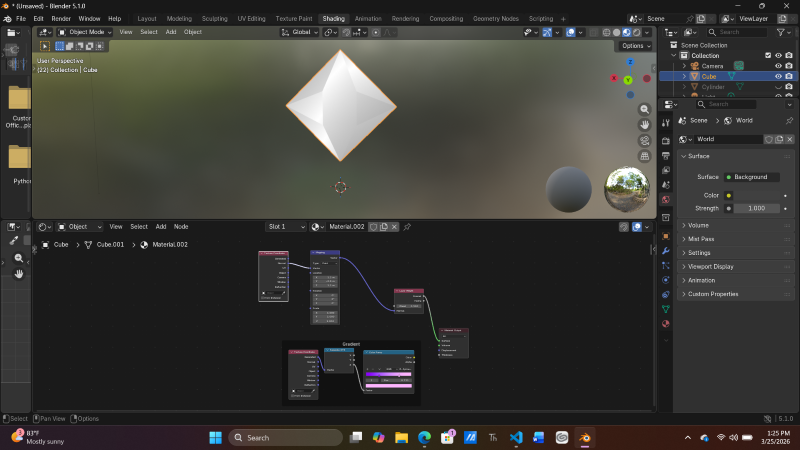
Task: Open the World properties tab icon
Action: pos(665,200)
